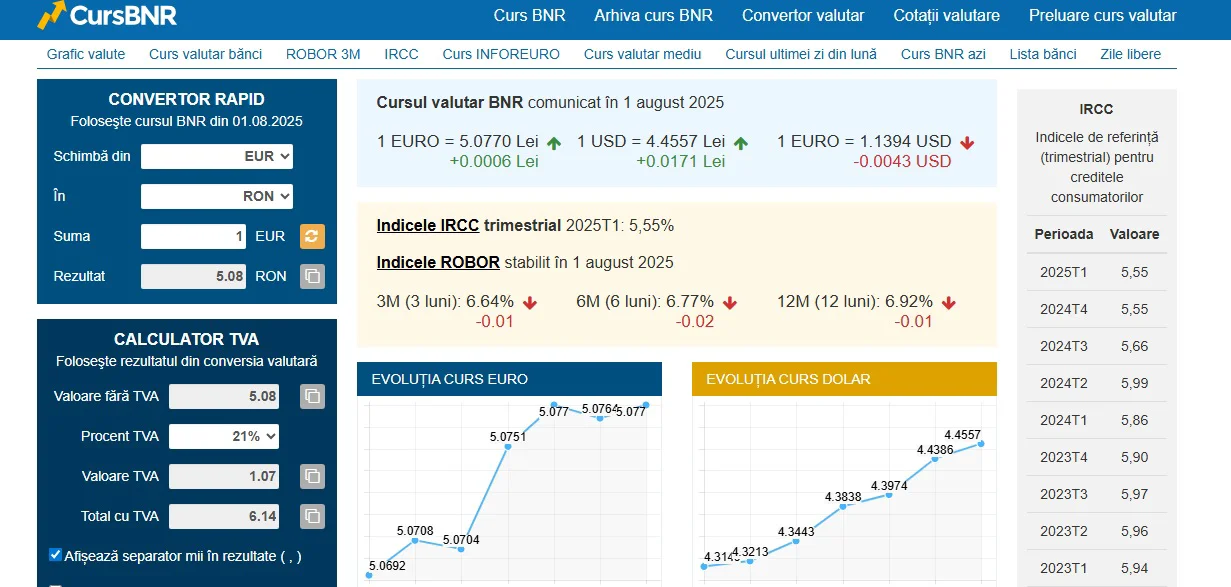Screen dimensions: 1231x587
Task: Click the 5.0751 point on euro chart
Action: (508, 447)
